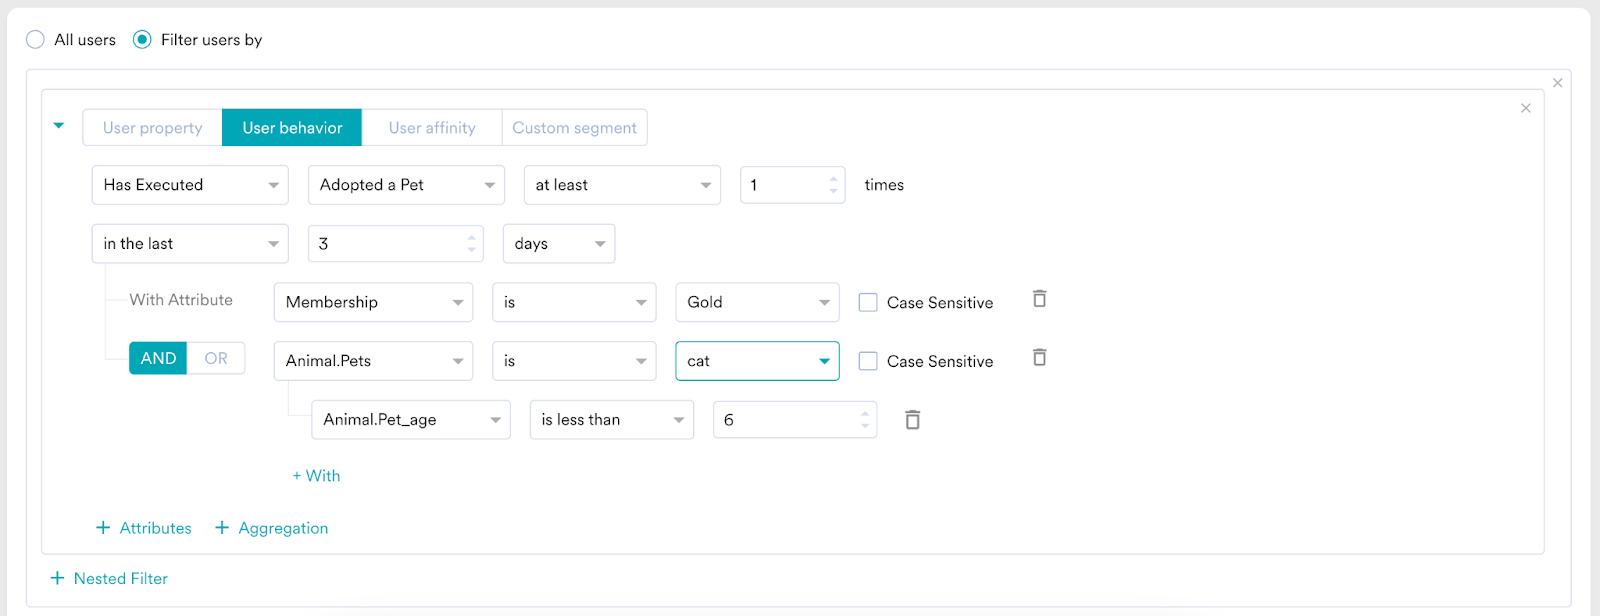Collapse the filter with the teal arrow
The height and width of the screenshot is (616, 1600).
(59, 126)
